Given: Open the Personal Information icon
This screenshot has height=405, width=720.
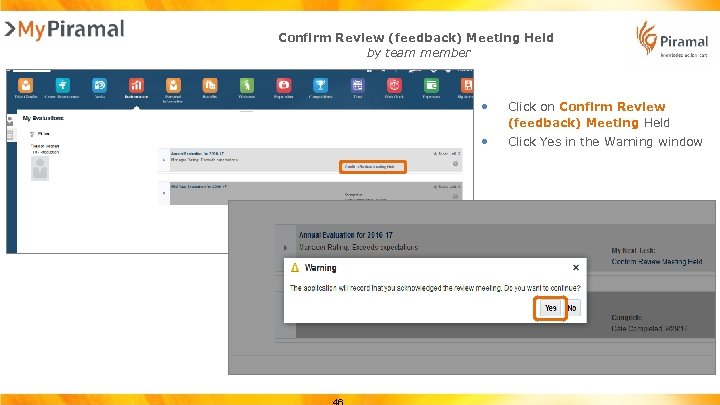Looking at the screenshot, I should pos(173,85).
